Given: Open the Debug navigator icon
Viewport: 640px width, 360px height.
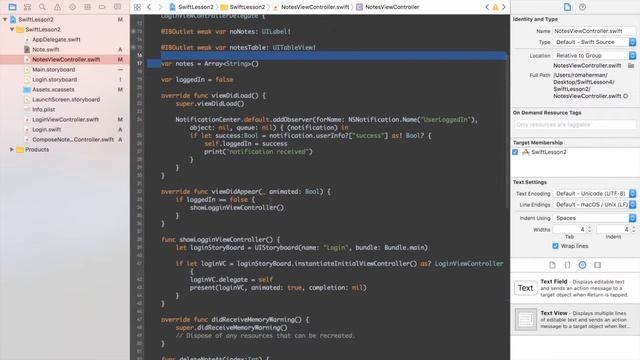Looking at the screenshot, I should [x=87, y=7].
